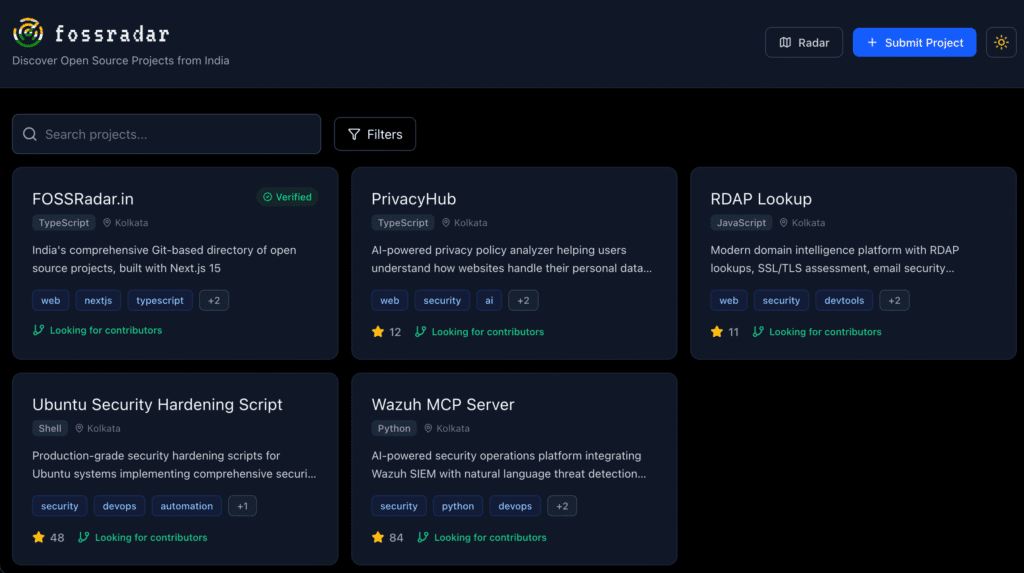Expand the +1 tags on Ubuntu Security card

point(242,506)
